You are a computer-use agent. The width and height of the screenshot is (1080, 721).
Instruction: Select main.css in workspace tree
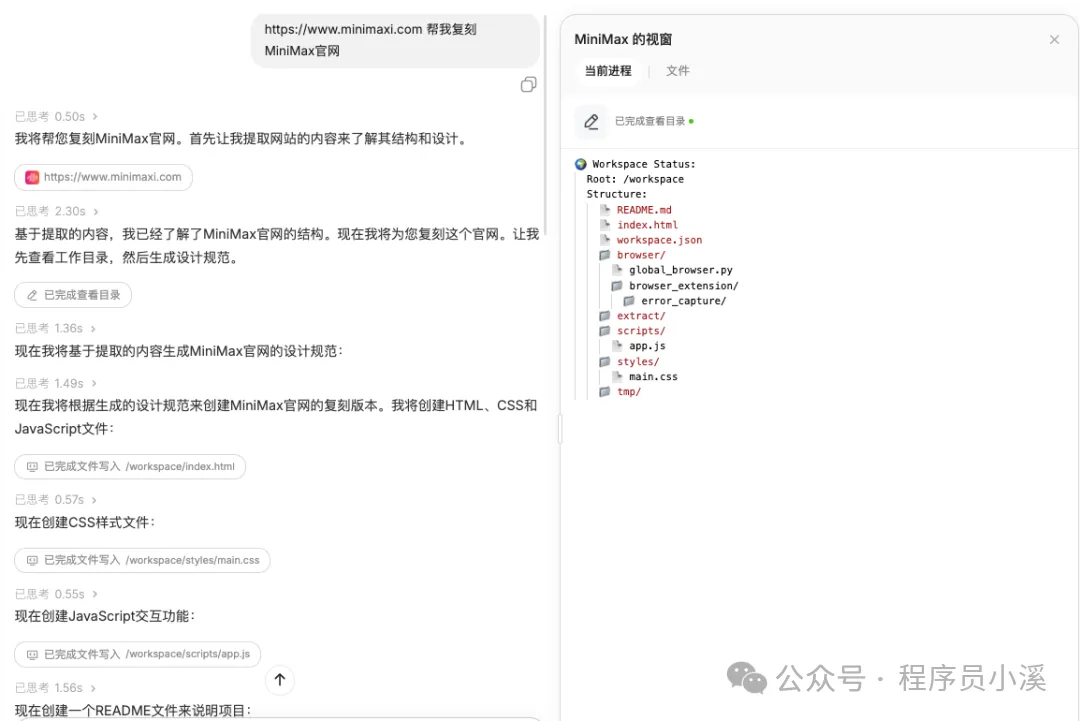653,377
